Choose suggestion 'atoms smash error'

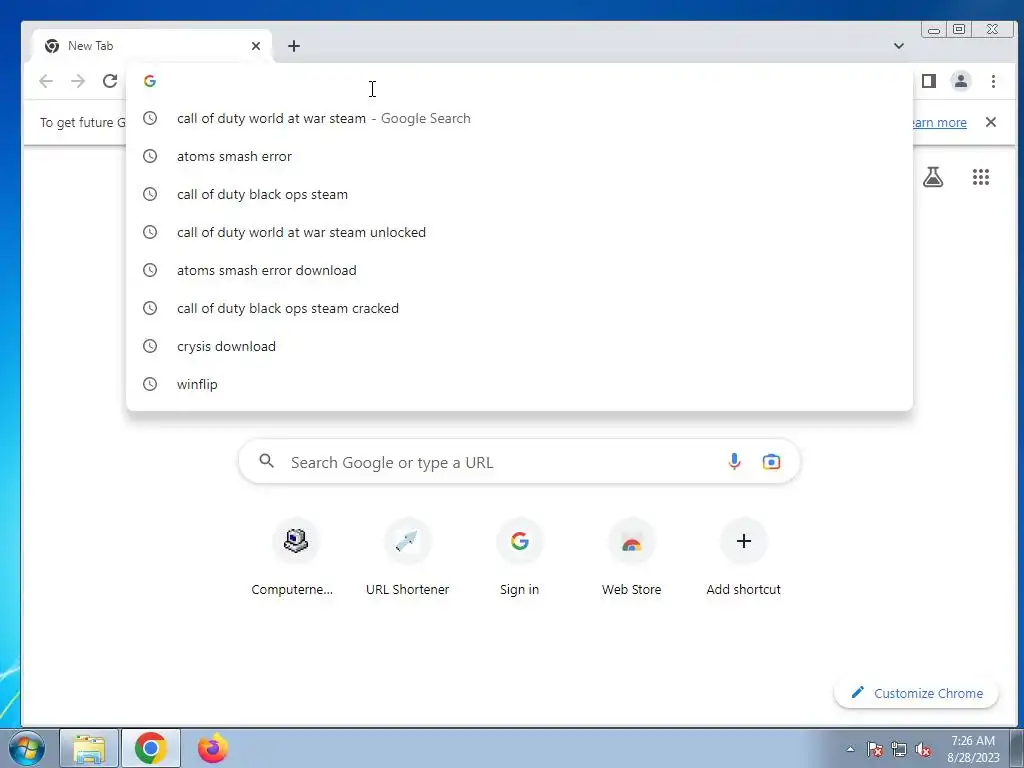(519, 156)
